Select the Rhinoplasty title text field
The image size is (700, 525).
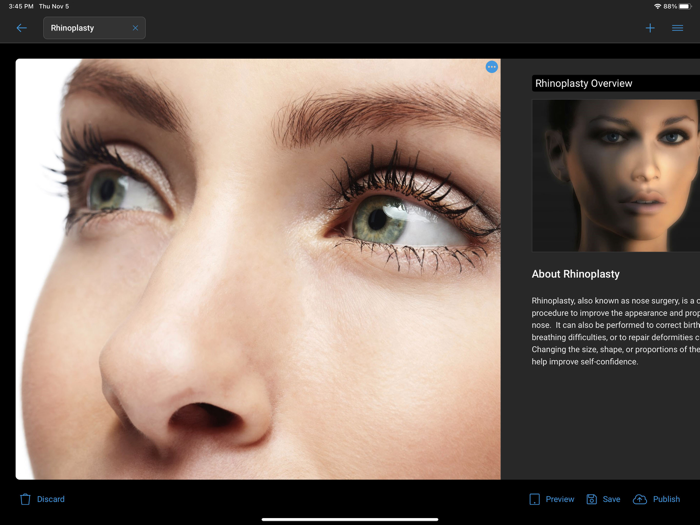coord(87,28)
